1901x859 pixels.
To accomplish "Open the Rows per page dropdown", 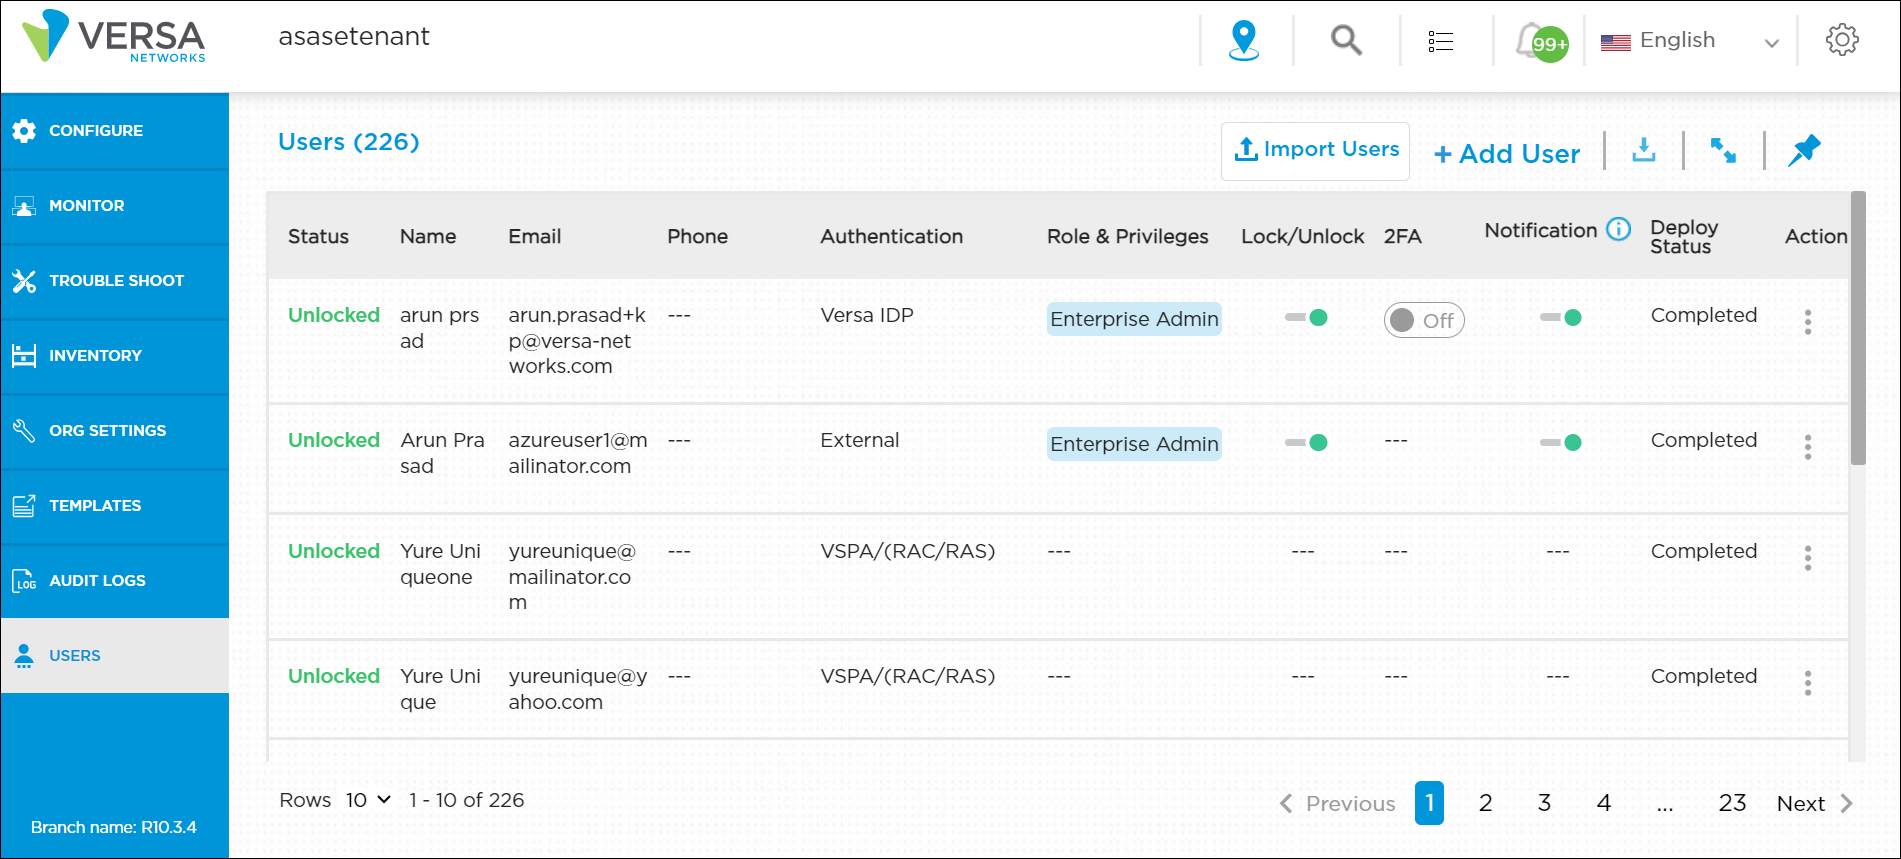I will coord(368,800).
